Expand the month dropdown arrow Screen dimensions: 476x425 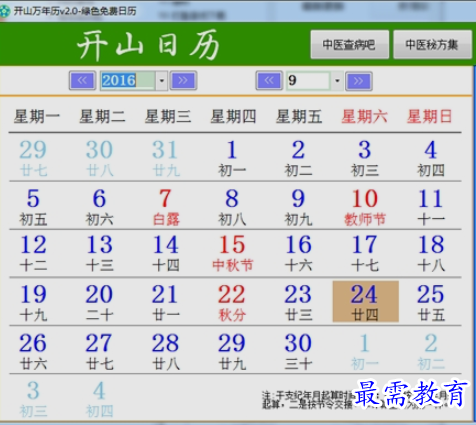pyautogui.click(x=337, y=81)
